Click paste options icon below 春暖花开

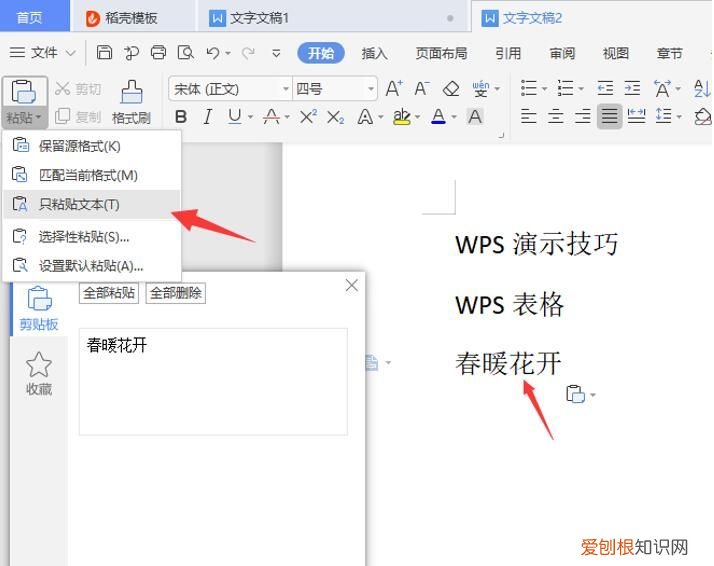pyautogui.click(x=576, y=394)
